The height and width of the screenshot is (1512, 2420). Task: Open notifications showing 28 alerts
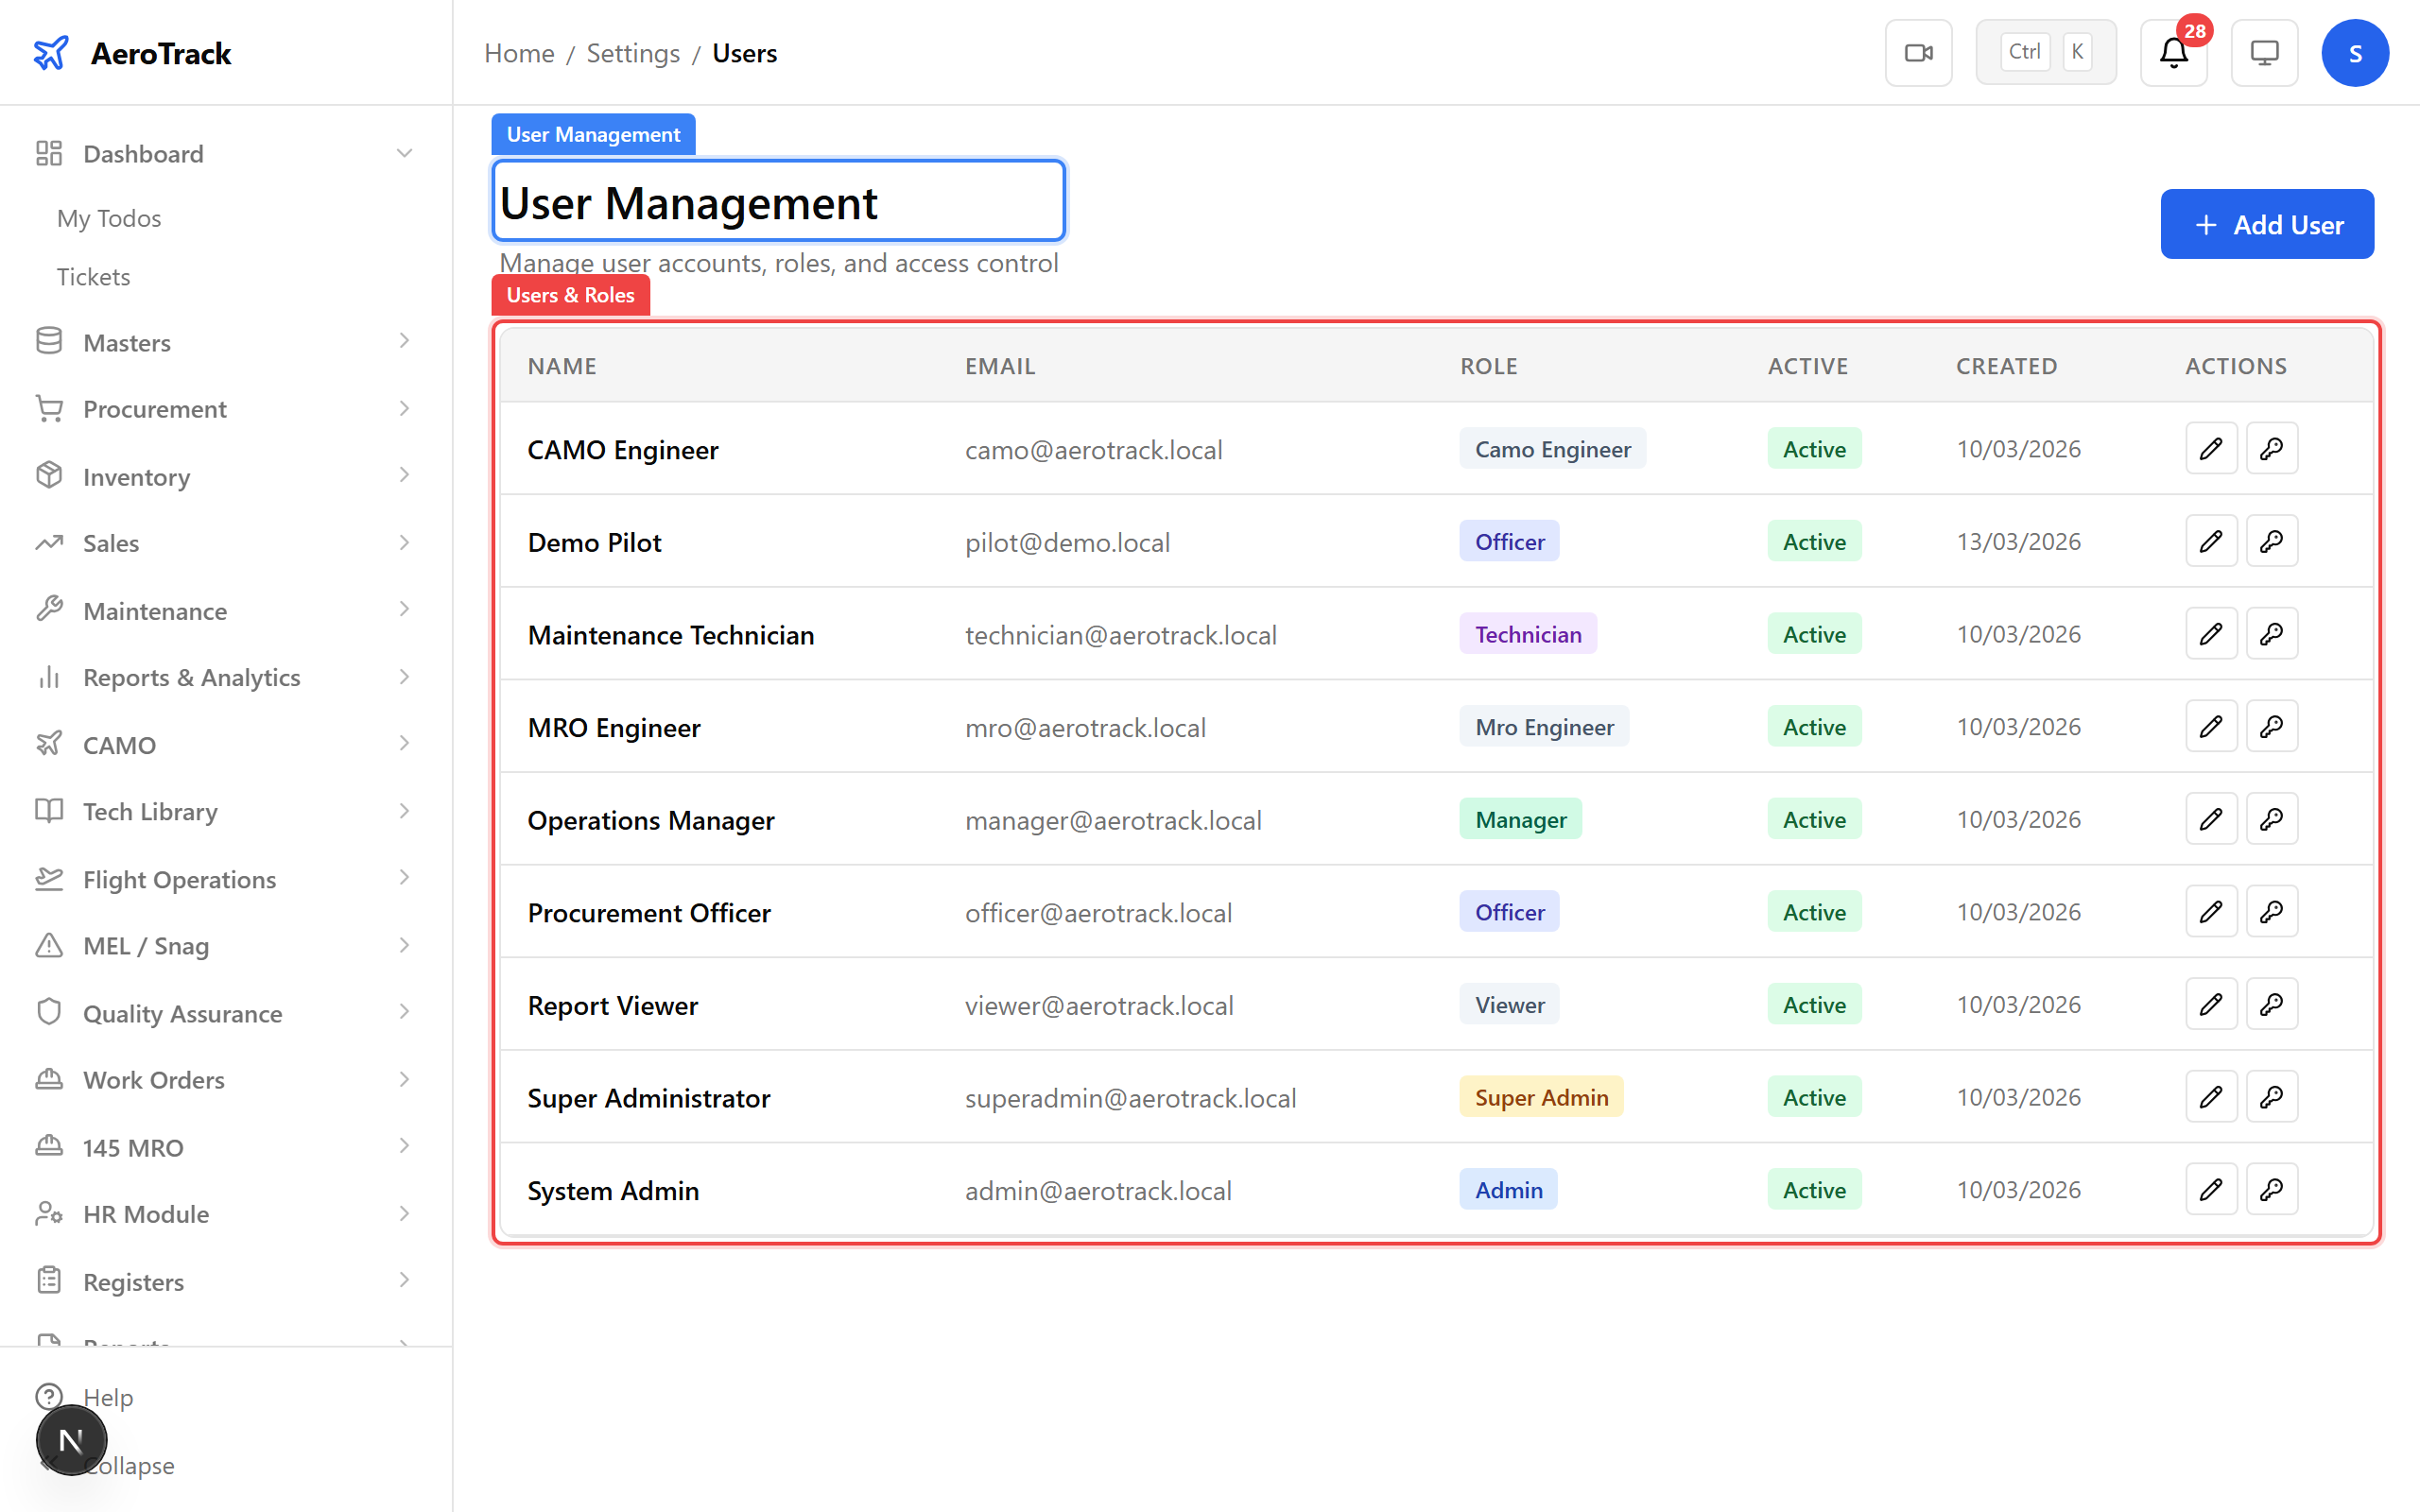point(2172,55)
